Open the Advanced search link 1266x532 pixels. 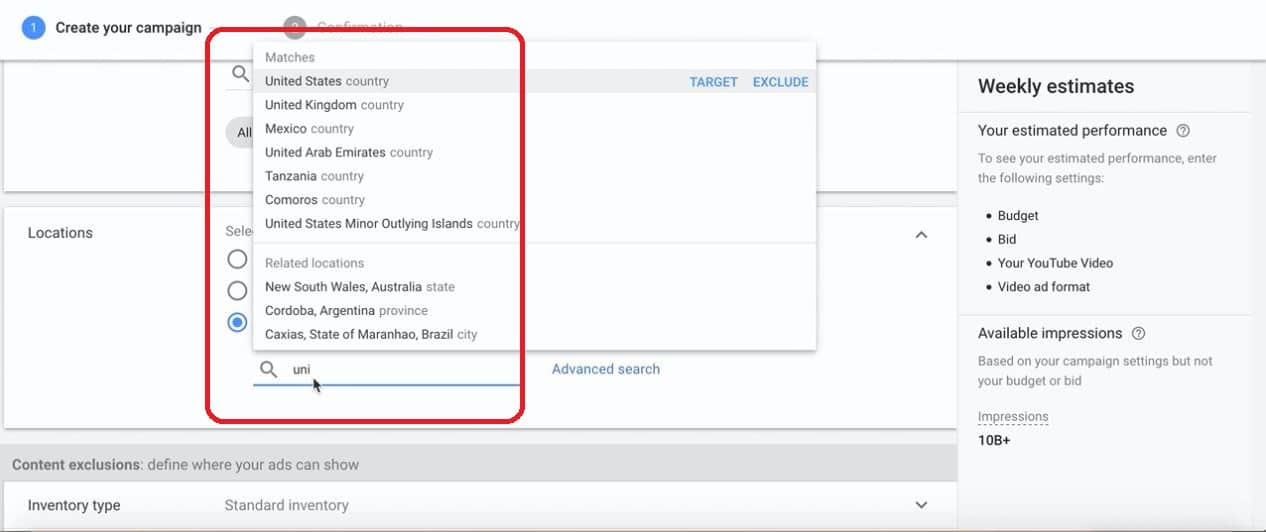point(606,369)
